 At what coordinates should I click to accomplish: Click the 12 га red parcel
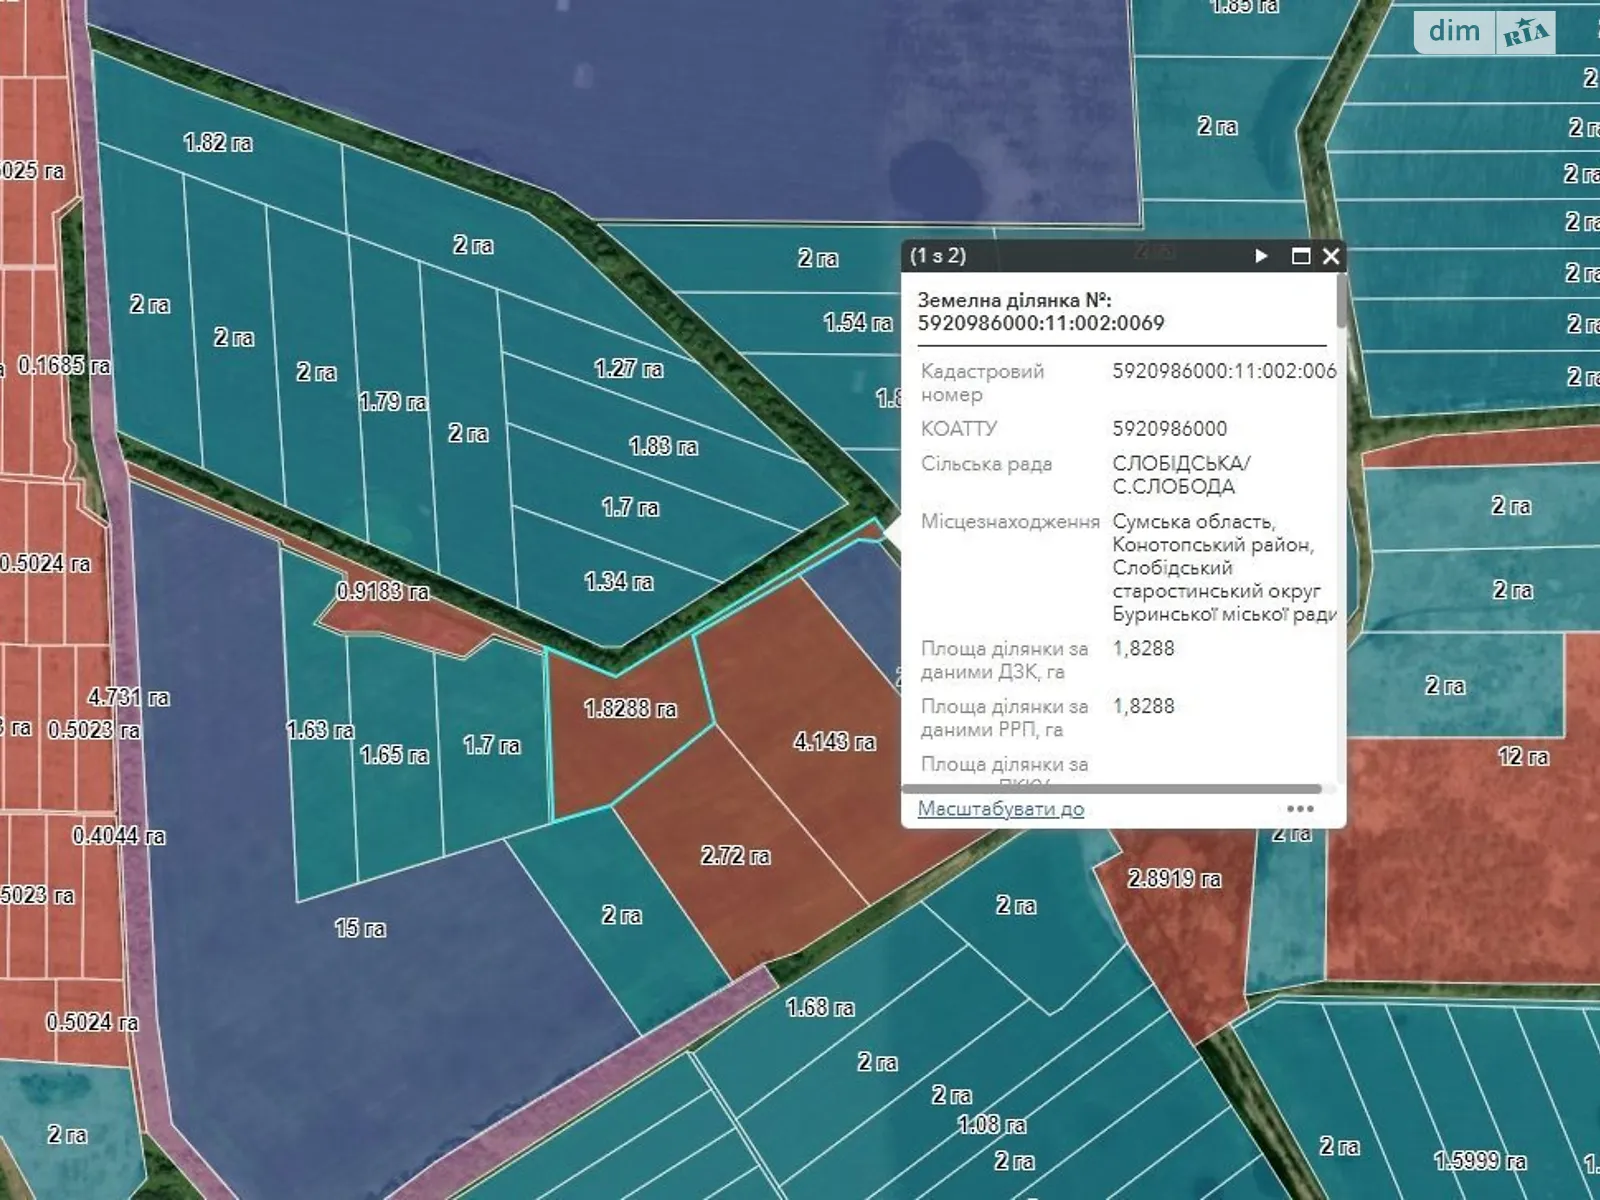[x=1522, y=756]
